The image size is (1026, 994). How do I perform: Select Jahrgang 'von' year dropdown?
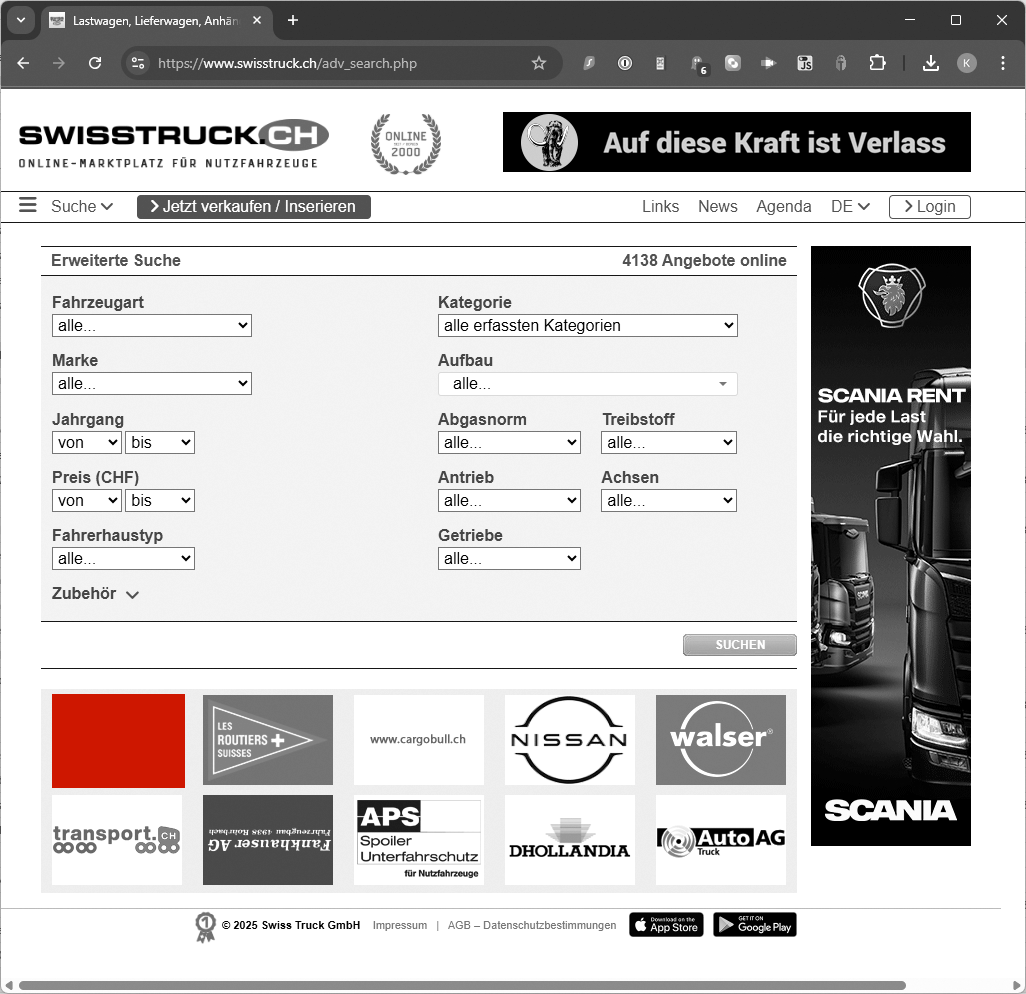coord(86,442)
